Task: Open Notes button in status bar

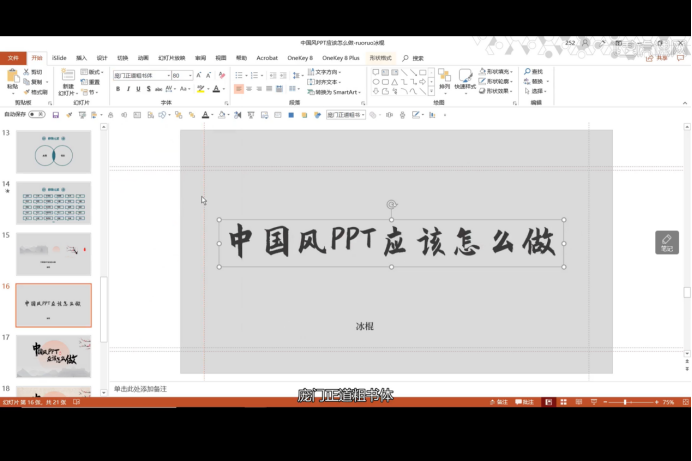Action: pyautogui.click(x=499, y=402)
